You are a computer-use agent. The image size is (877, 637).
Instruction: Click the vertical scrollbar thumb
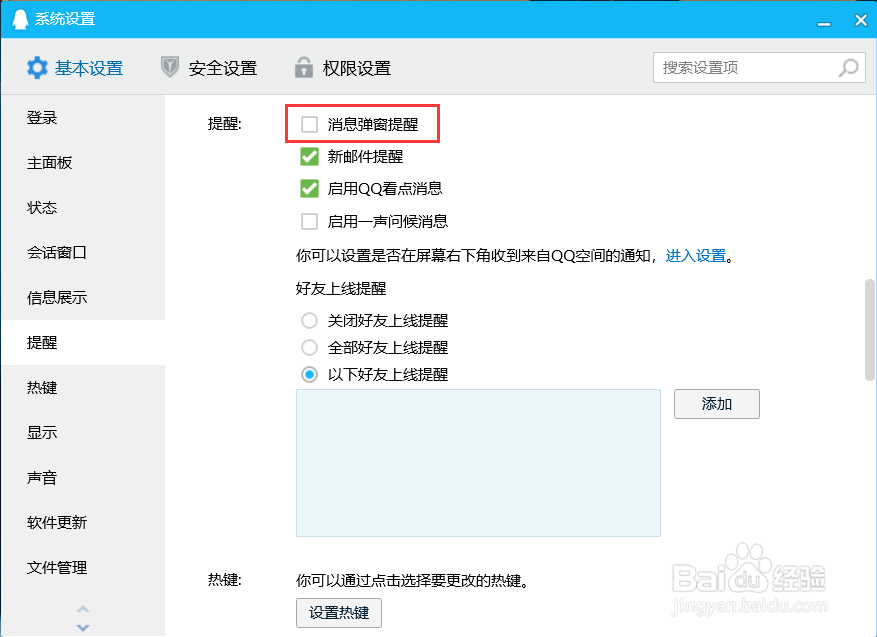870,330
